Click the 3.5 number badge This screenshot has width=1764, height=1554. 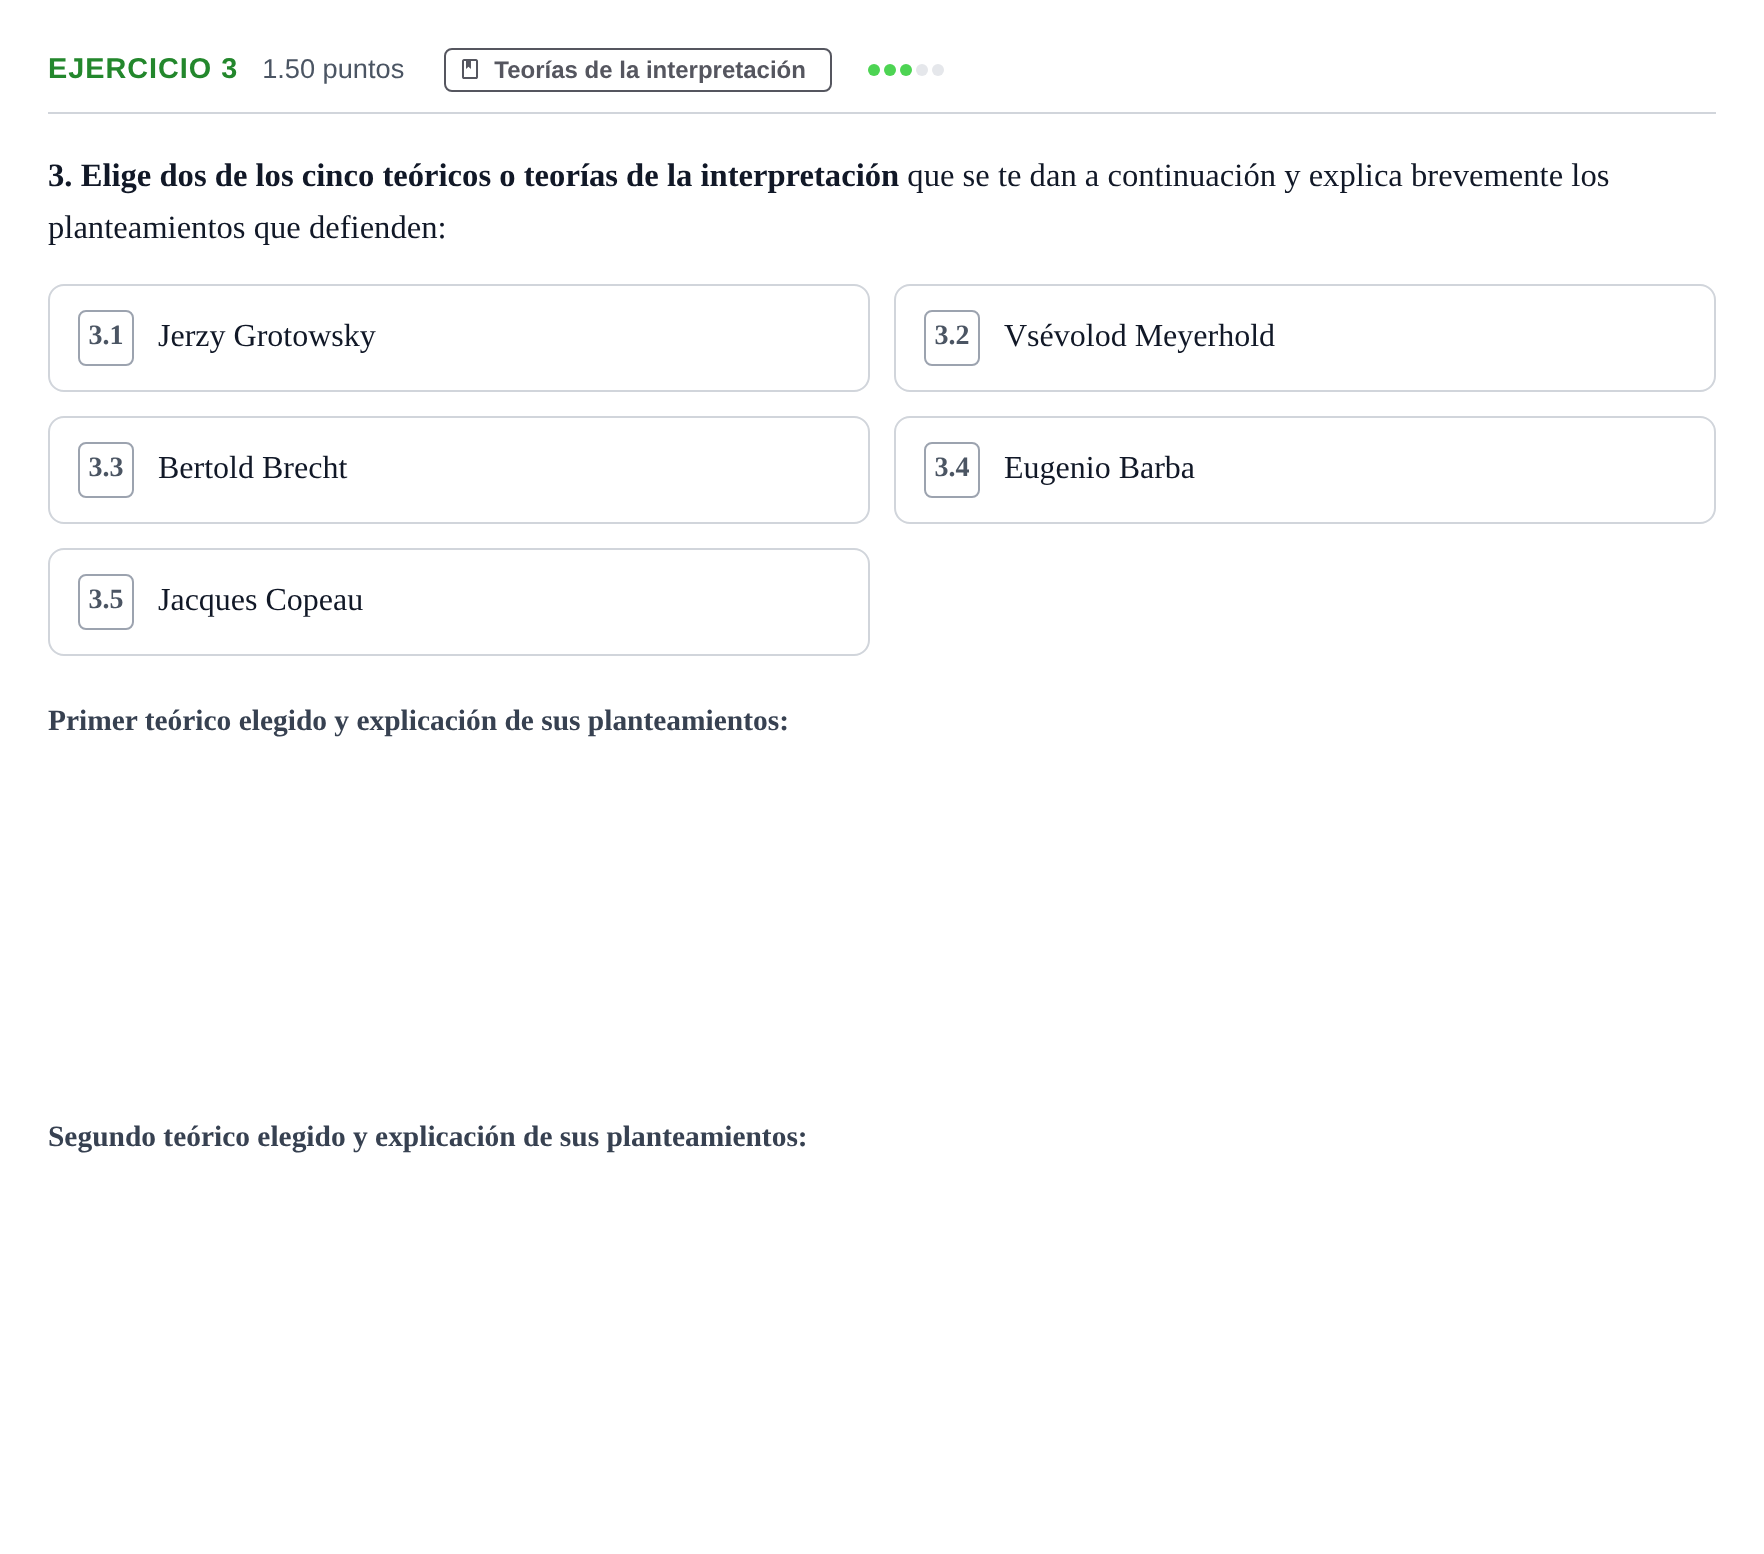tap(106, 602)
